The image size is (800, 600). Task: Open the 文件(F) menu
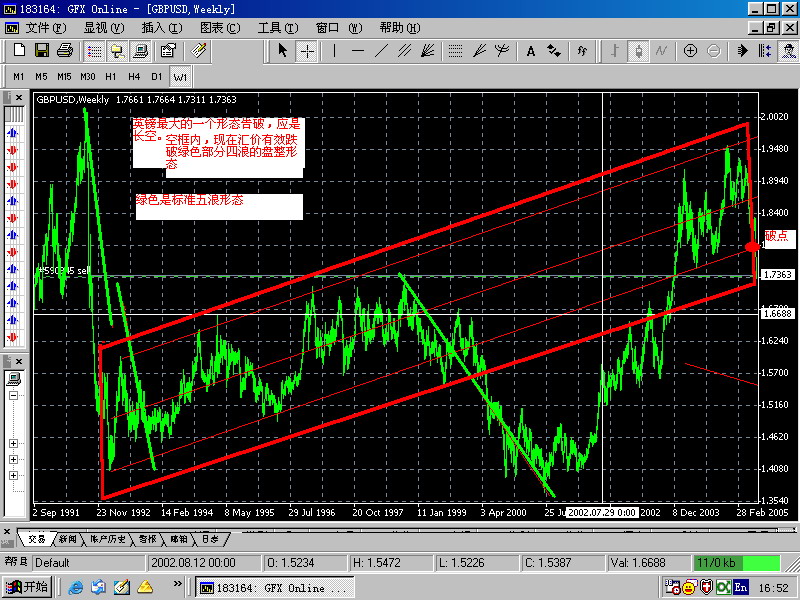(x=46, y=28)
